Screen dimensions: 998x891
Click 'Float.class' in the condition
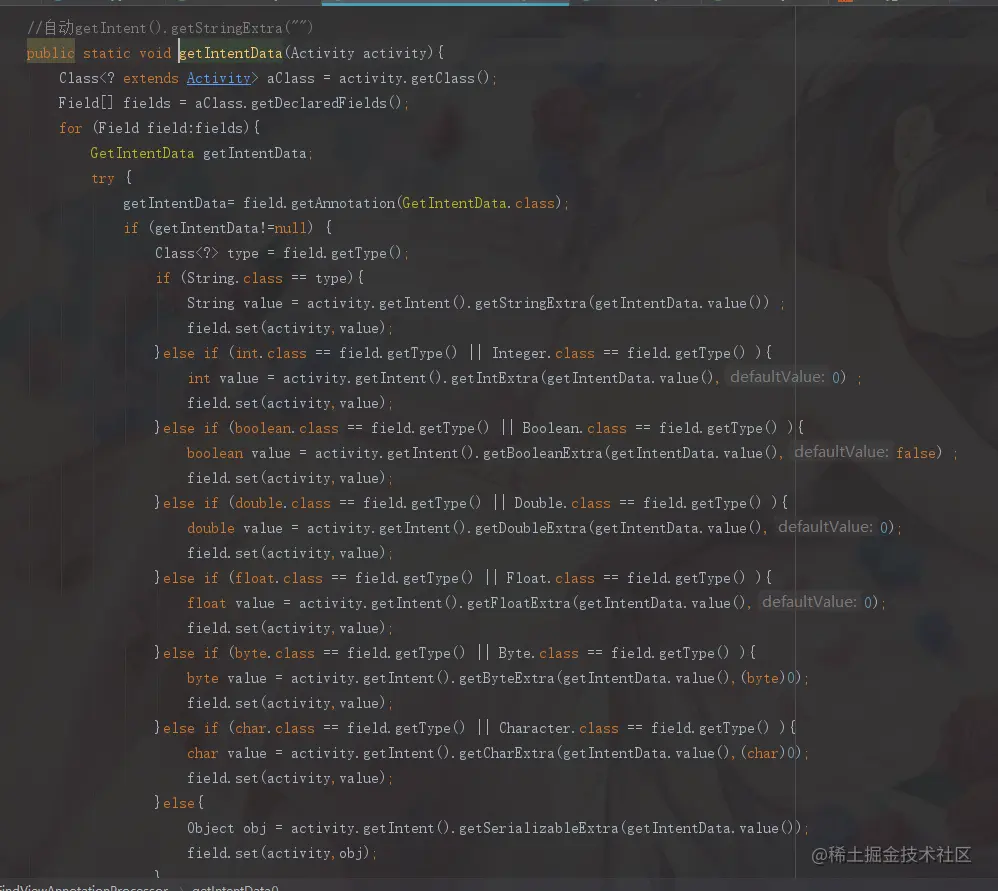(x=550, y=579)
